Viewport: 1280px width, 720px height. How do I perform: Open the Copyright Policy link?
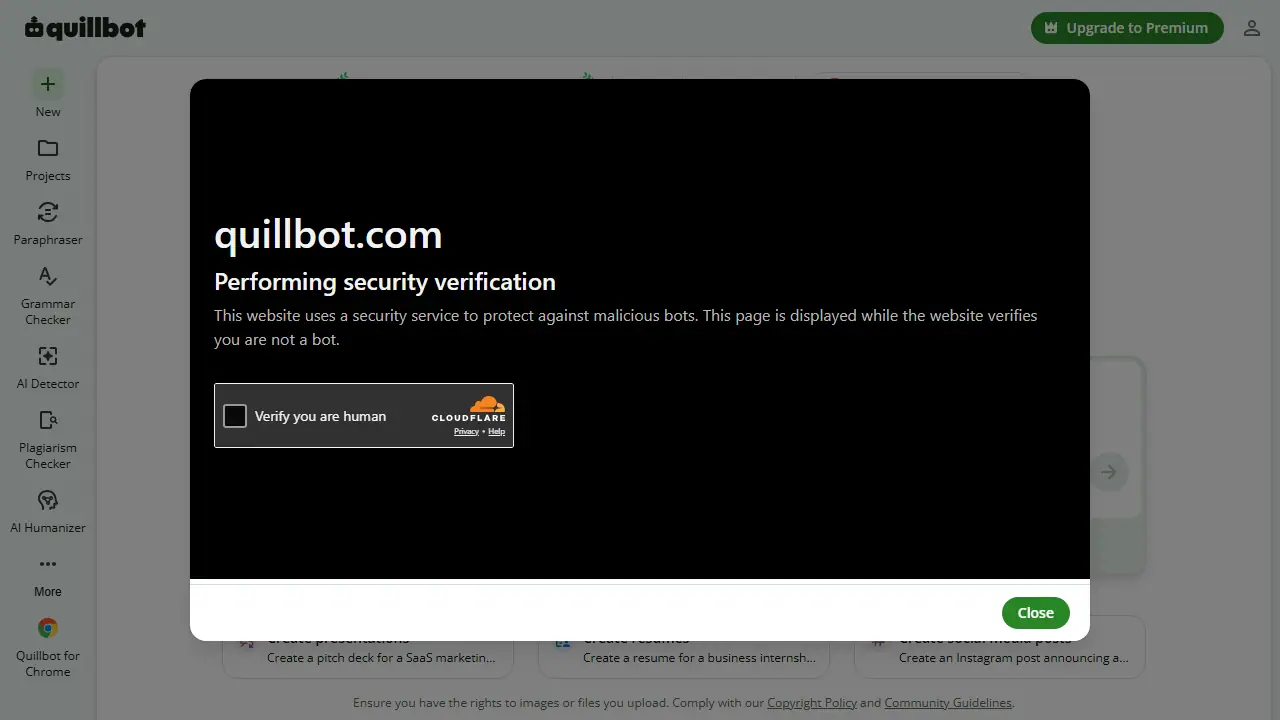pyautogui.click(x=812, y=703)
